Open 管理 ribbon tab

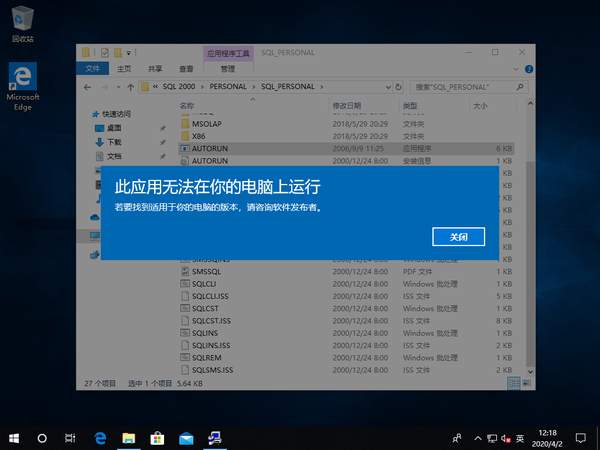coord(228,68)
